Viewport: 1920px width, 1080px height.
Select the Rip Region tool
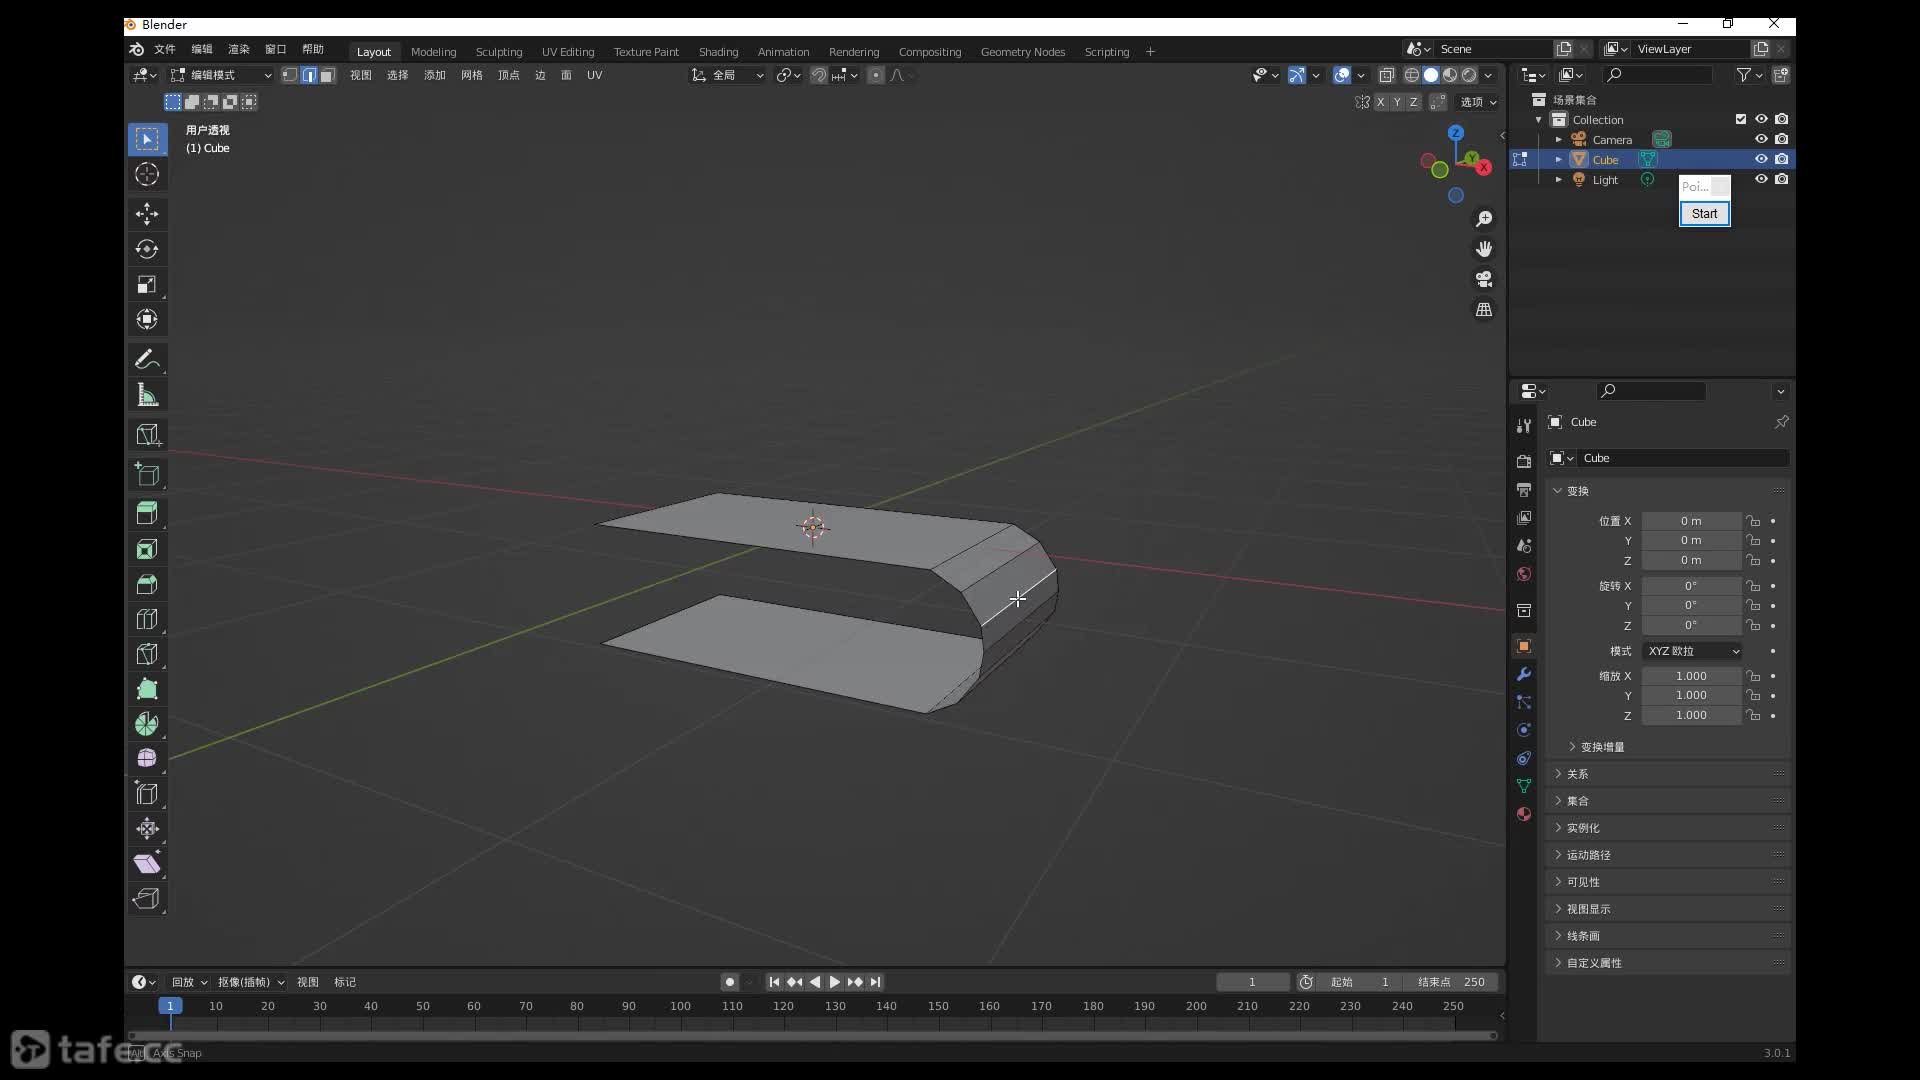pyautogui.click(x=147, y=898)
